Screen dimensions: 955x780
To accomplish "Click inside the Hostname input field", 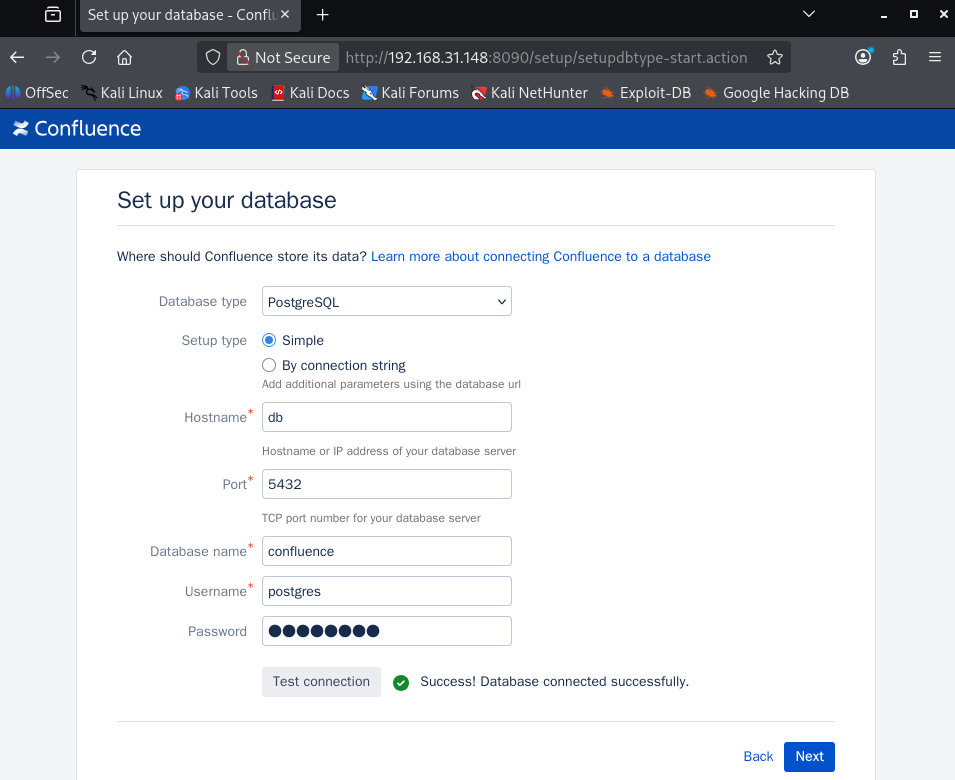I will tap(386, 417).
